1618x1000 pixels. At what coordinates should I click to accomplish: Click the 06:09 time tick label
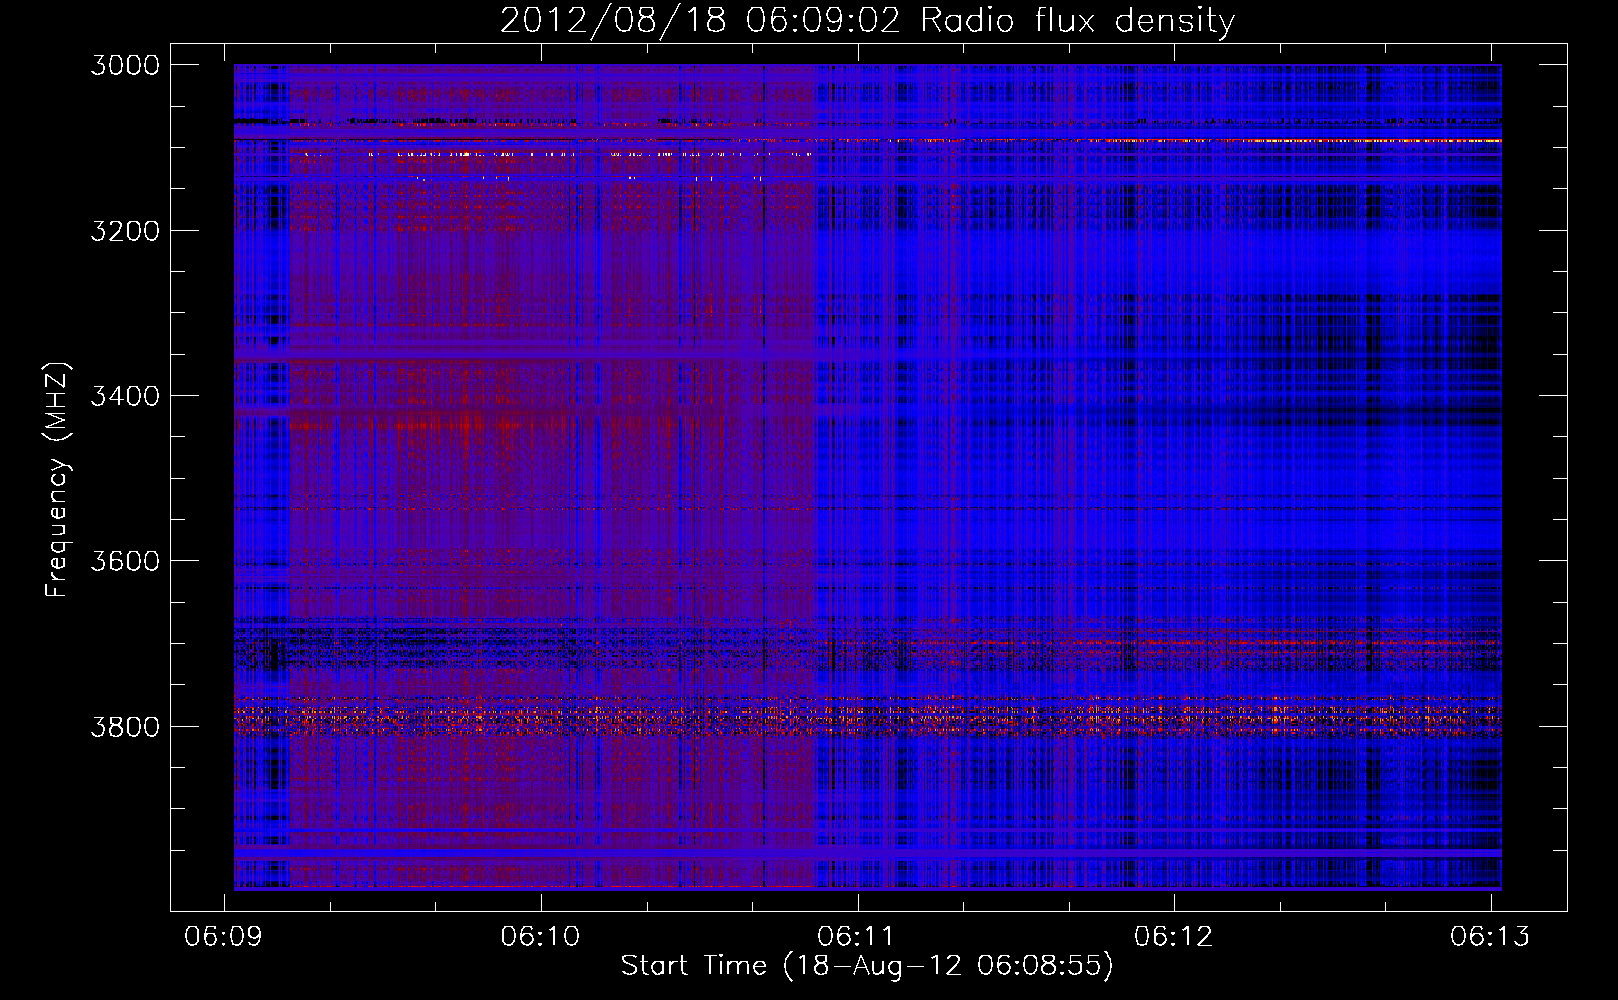click(224, 936)
